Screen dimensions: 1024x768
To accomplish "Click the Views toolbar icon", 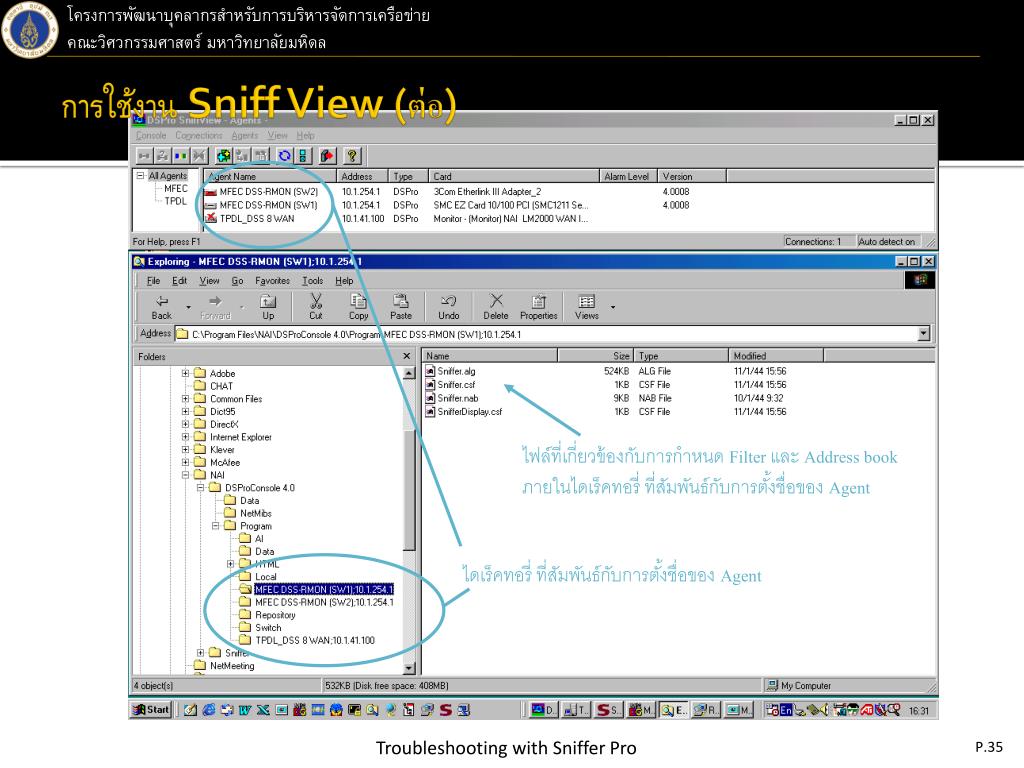I will pos(586,301).
